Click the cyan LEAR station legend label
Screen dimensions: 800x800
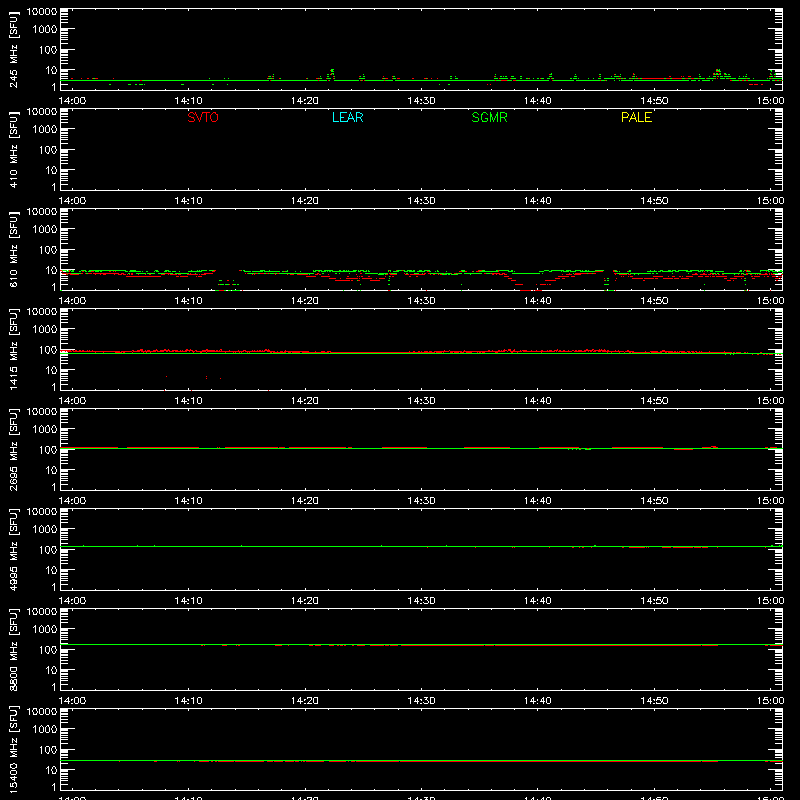point(347,117)
